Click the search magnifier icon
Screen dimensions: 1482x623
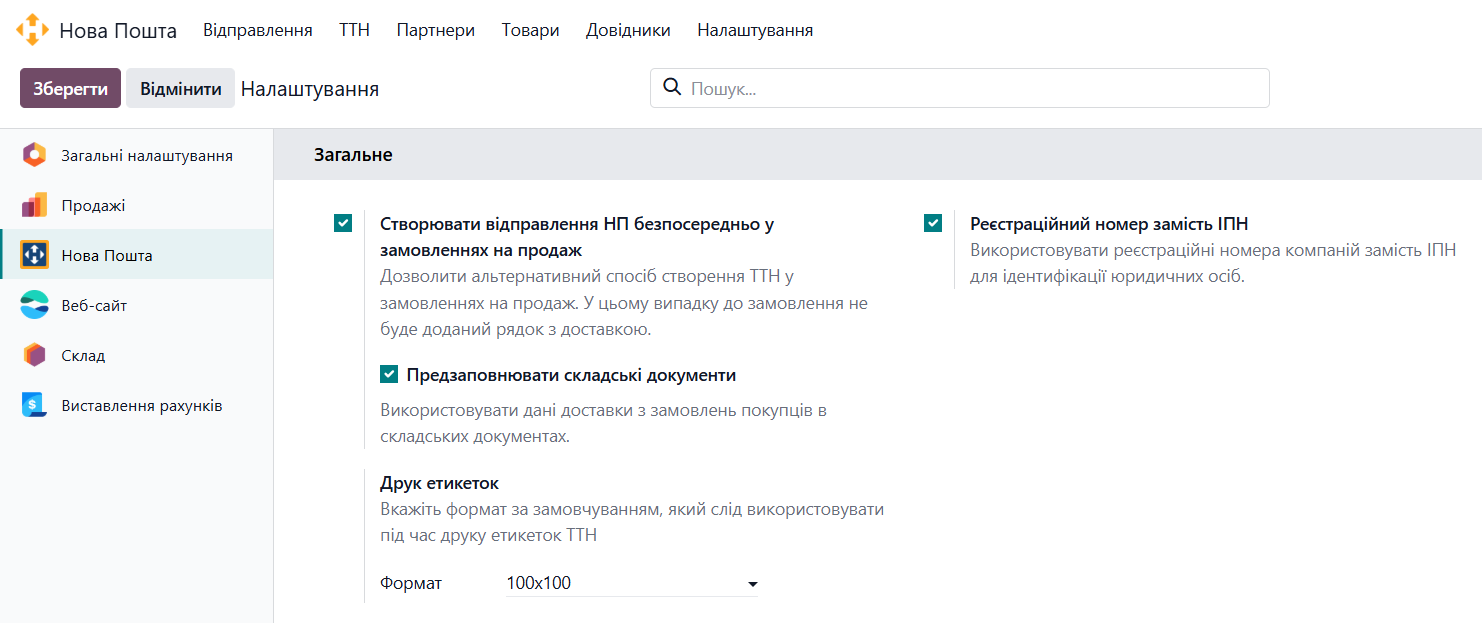tap(673, 87)
